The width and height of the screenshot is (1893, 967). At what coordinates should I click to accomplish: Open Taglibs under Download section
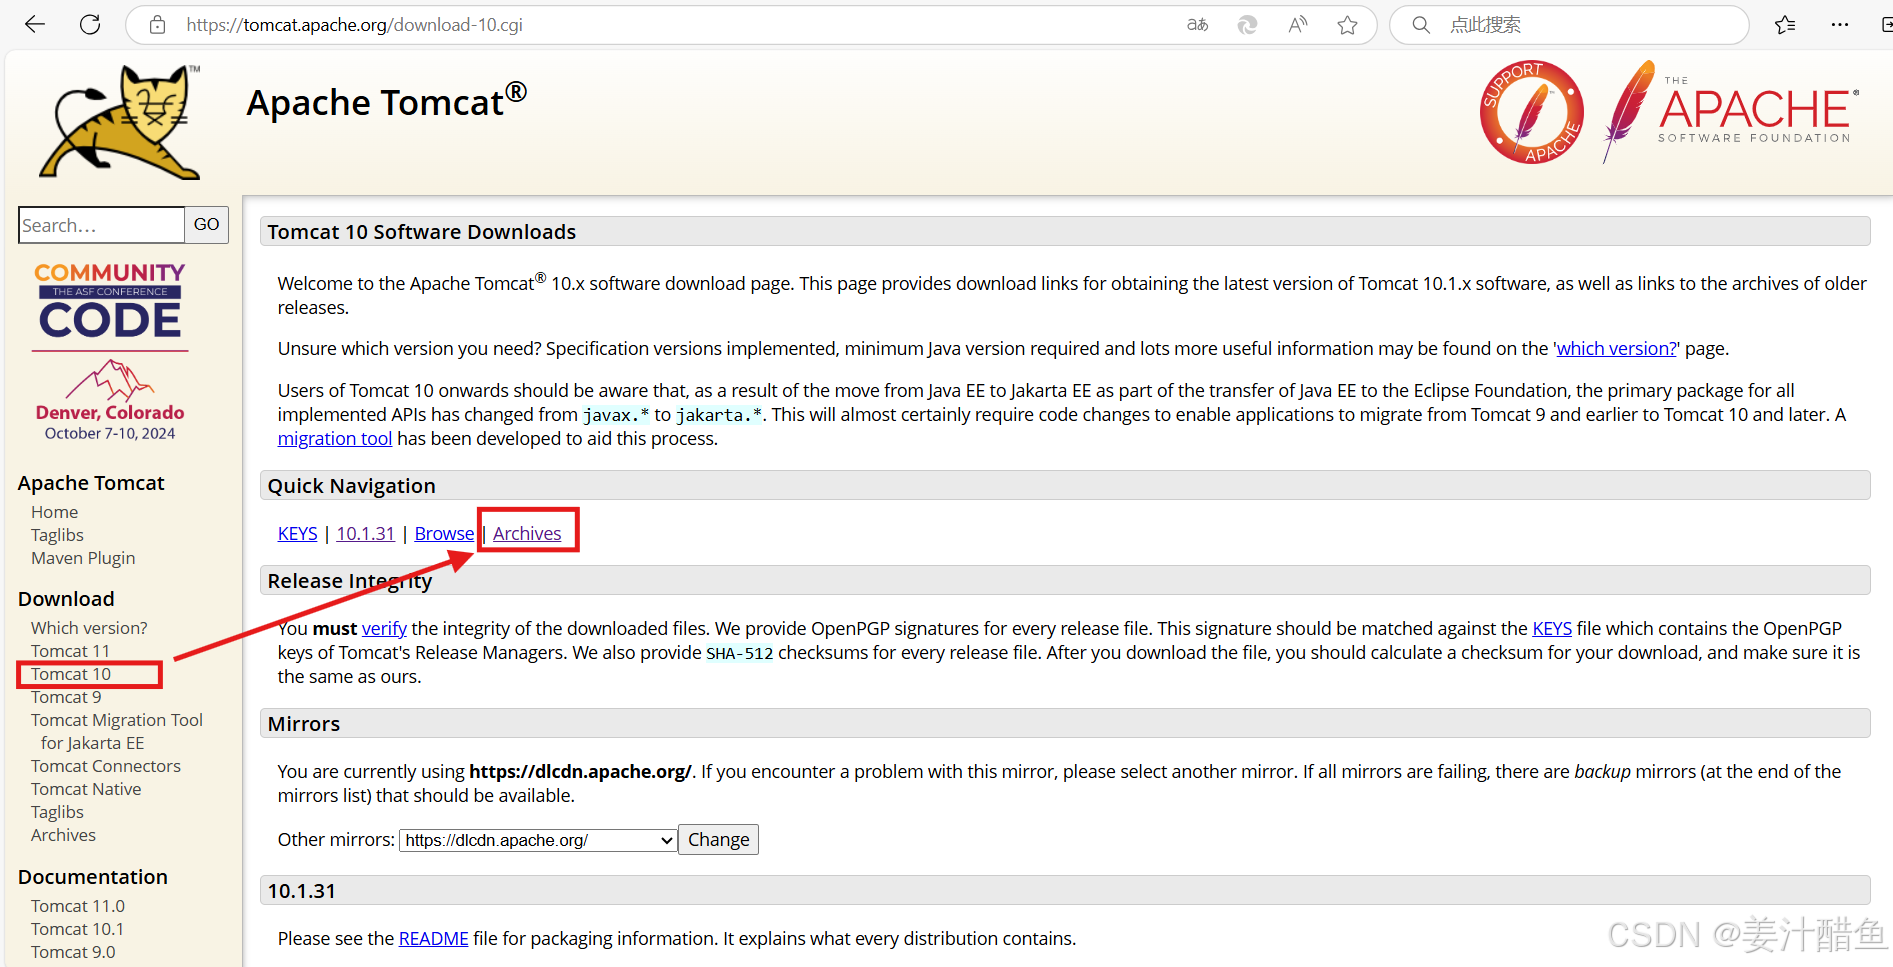coord(57,812)
